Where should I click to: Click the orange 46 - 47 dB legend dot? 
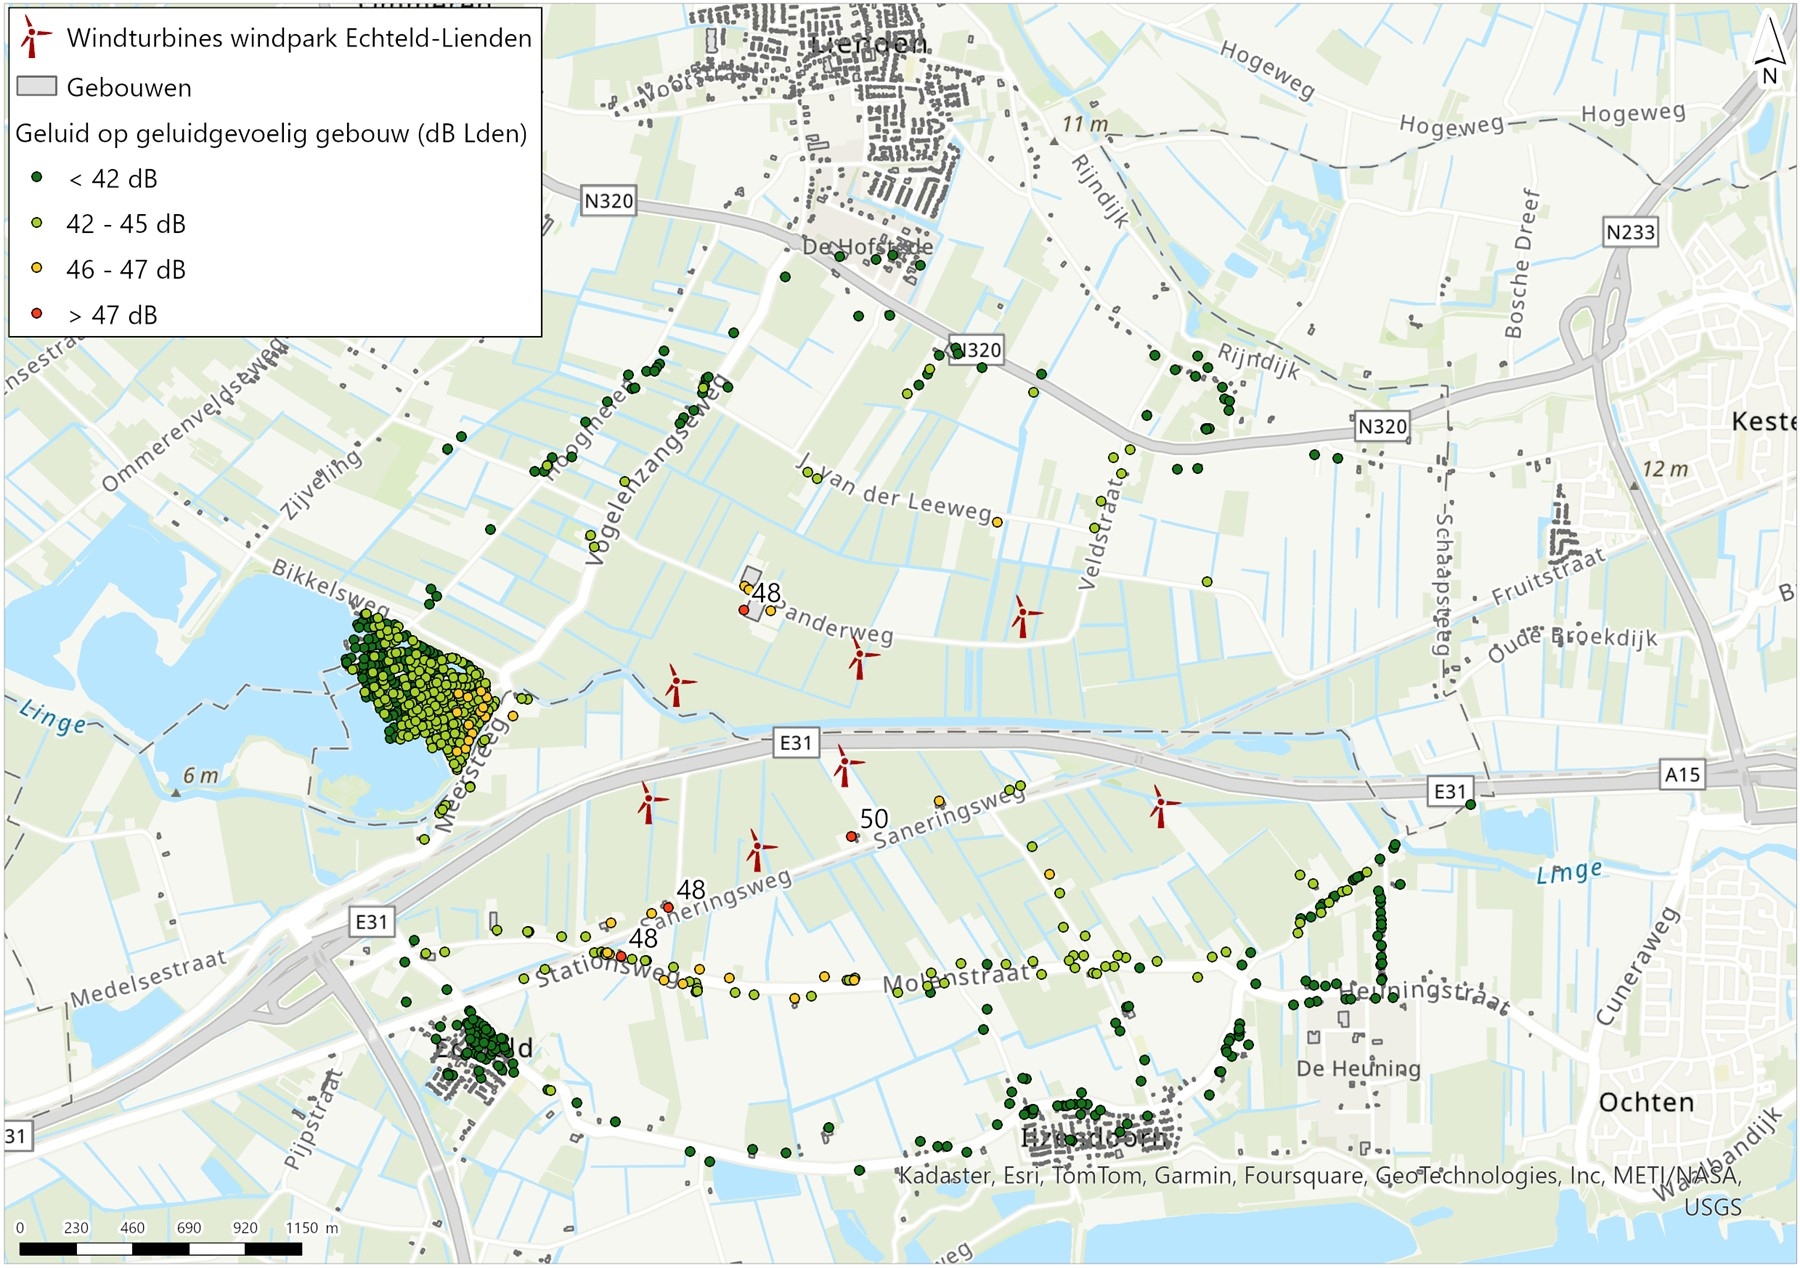[37, 269]
